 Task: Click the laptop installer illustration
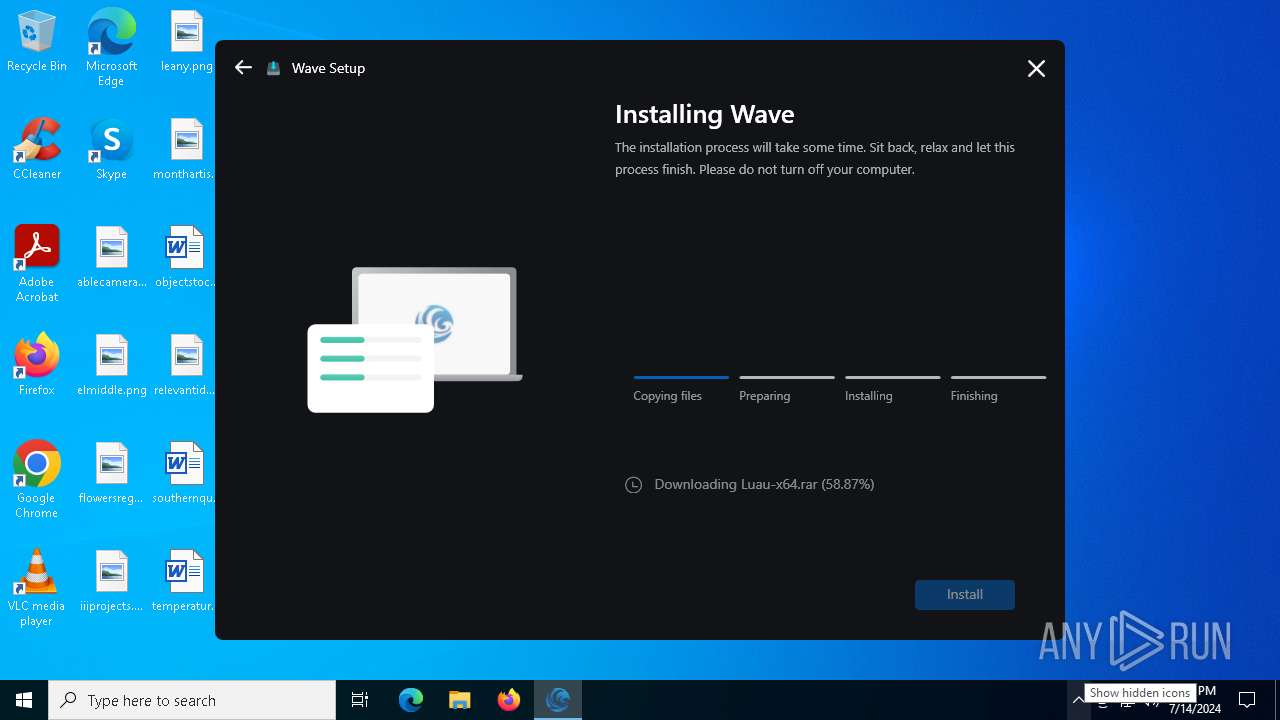point(414,340)
